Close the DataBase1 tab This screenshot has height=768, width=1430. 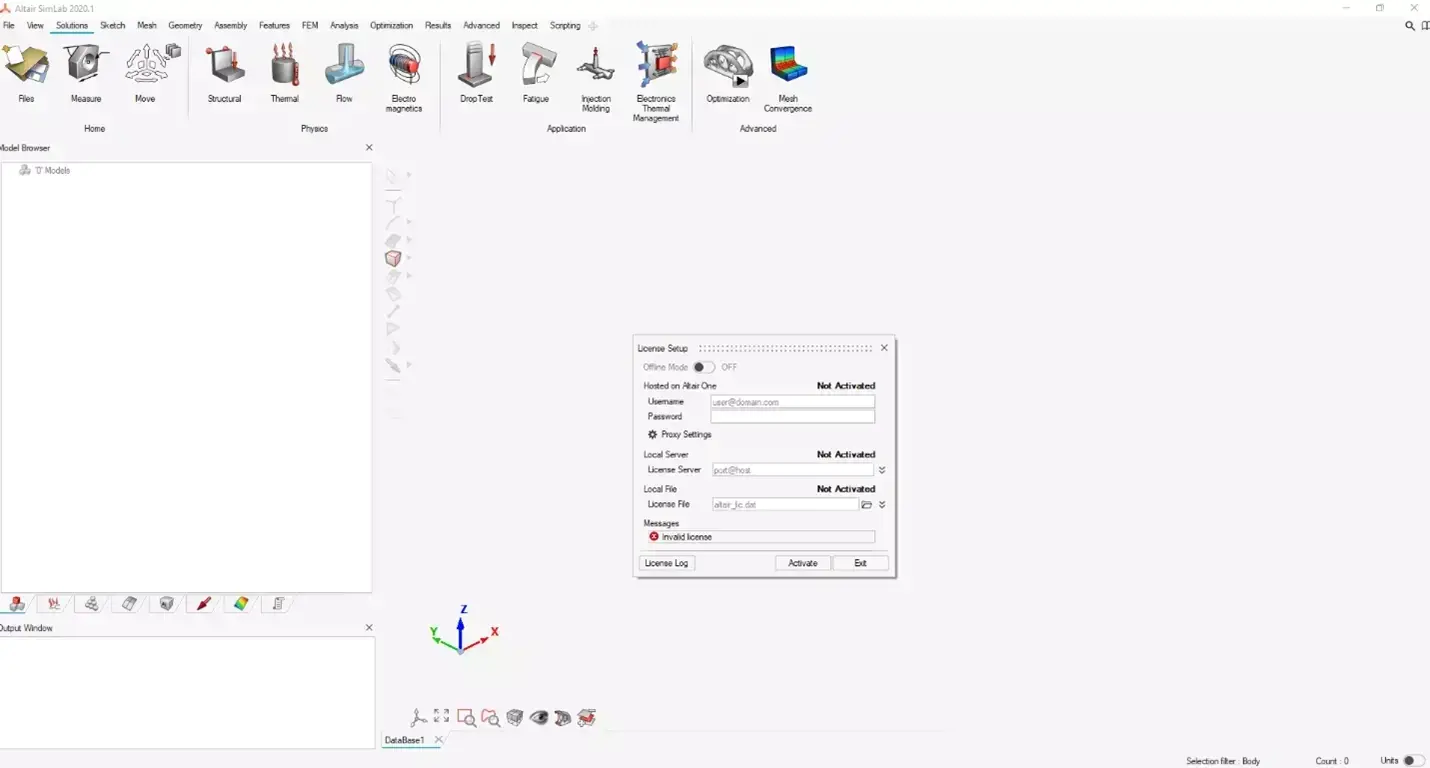438,741
